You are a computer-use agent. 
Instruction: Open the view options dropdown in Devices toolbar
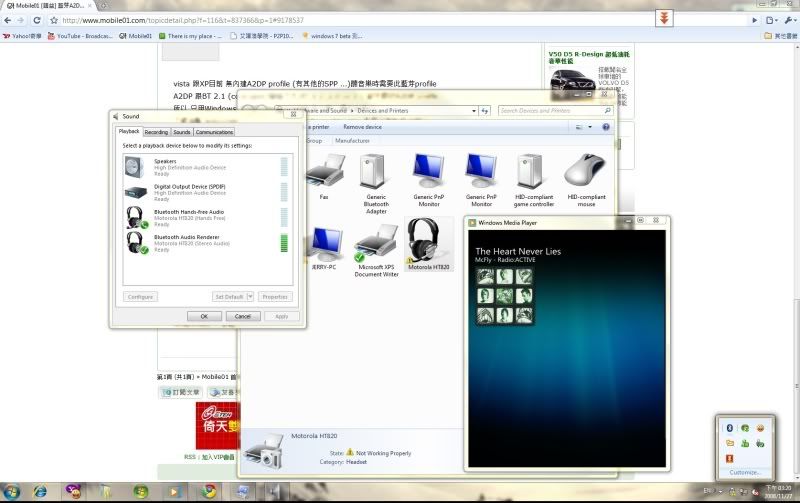(590, 128)
